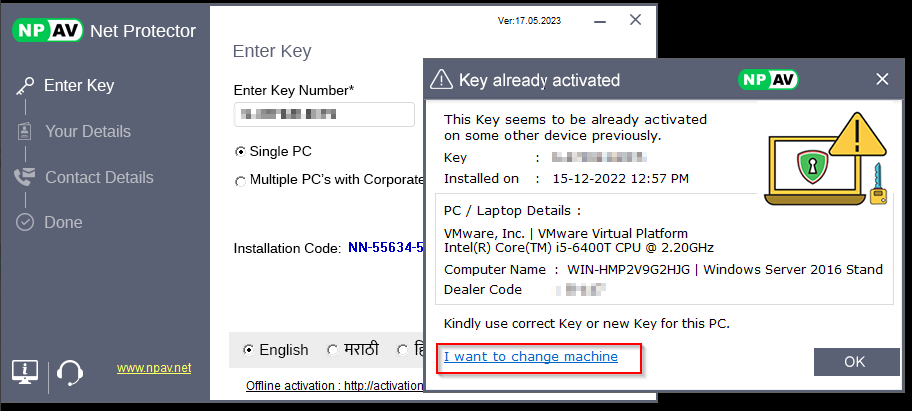Click the Contact Details phone icon

(25, 177)
